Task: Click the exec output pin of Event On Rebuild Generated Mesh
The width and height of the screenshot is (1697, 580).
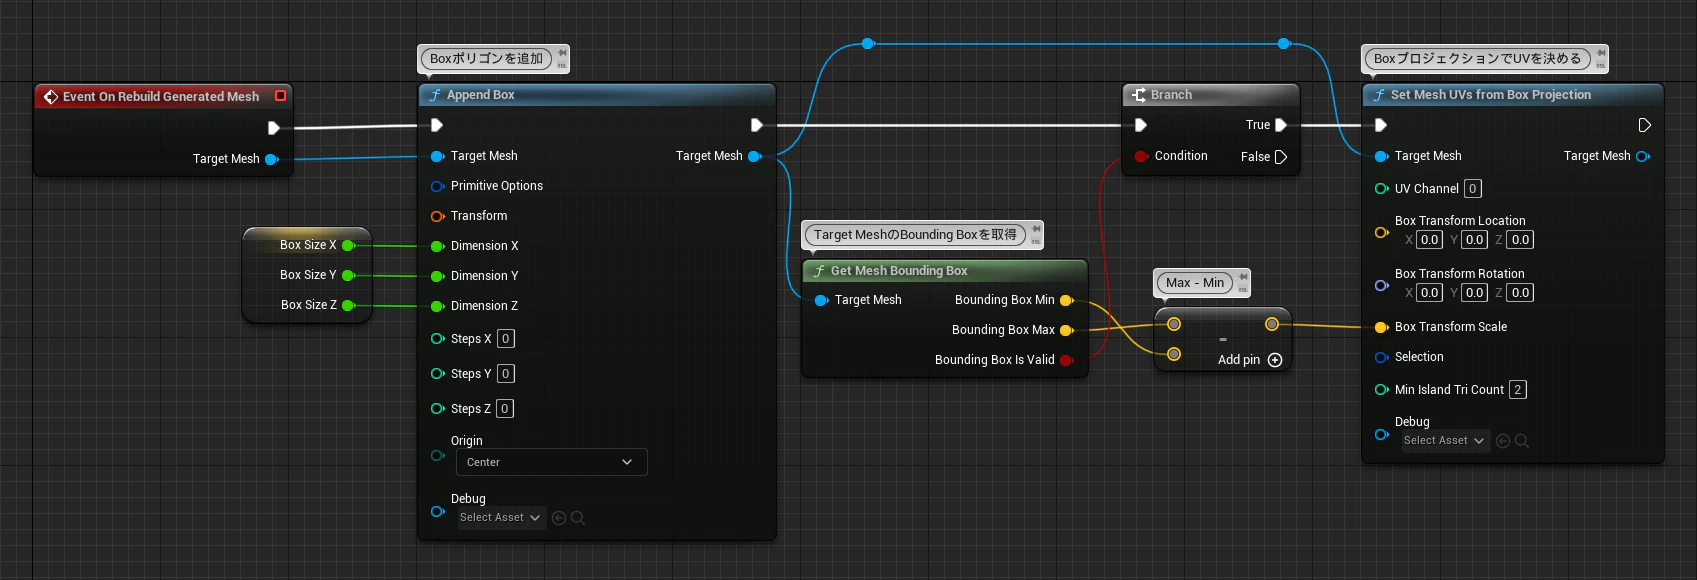Action: pos(273,127)
